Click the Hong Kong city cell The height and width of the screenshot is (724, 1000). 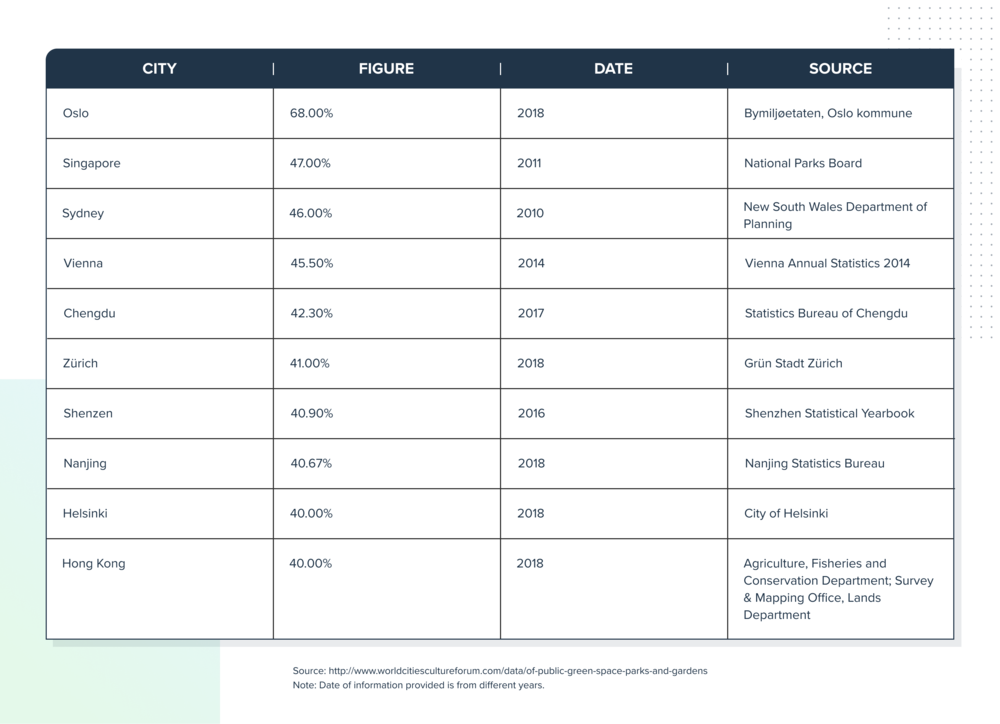click(x=94, y=563)
